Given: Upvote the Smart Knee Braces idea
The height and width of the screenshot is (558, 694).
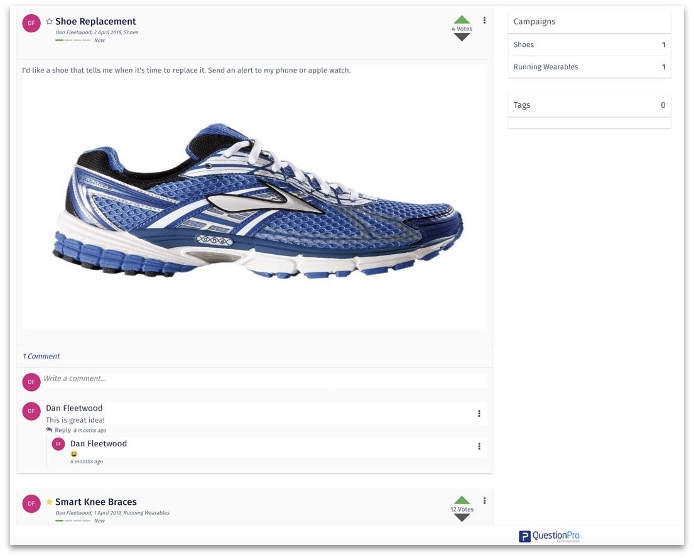Looking at the screenshot, I should (x=462, y=500).
